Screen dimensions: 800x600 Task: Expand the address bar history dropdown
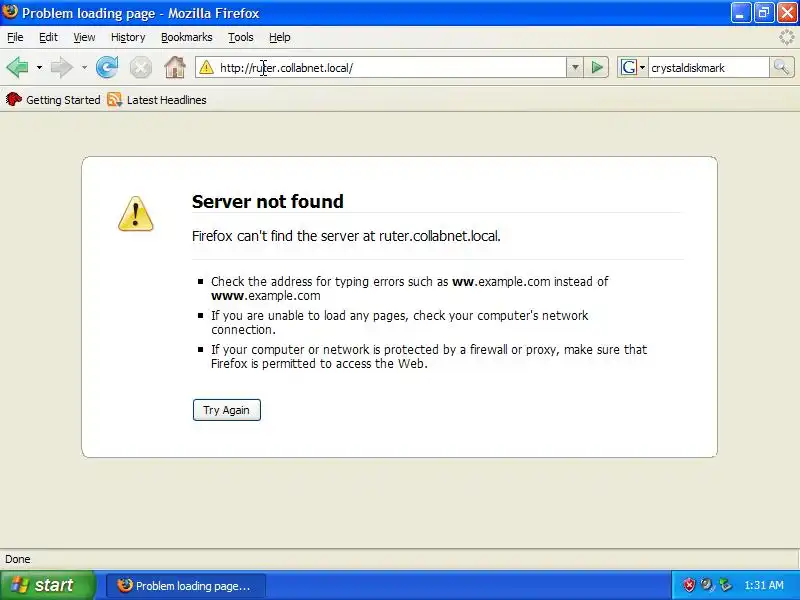click(x=574, y=67)
